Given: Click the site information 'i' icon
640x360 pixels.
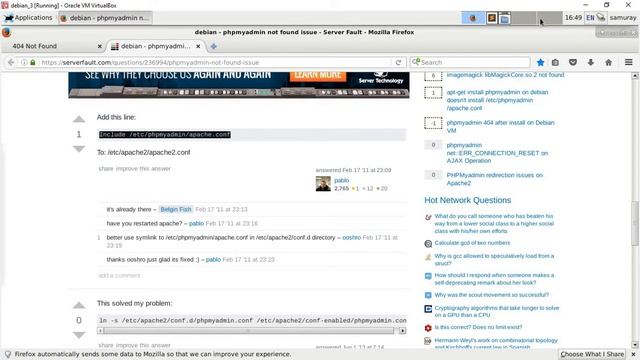Looking at the screenshot, I should 24,62.
